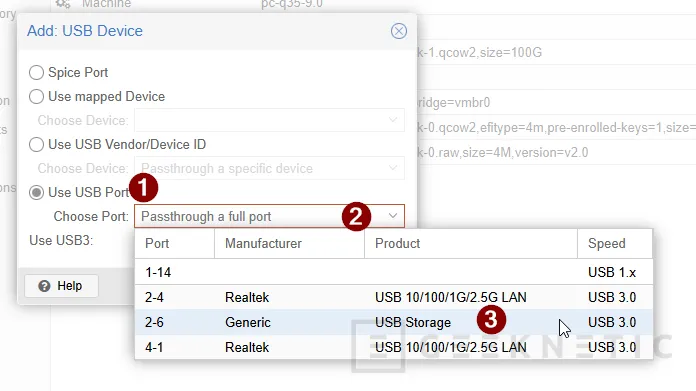The width and height of the screenshot is (696, 391).
Task: Choose port 4-1 Realtek LAN row
Action: point(394,347)
